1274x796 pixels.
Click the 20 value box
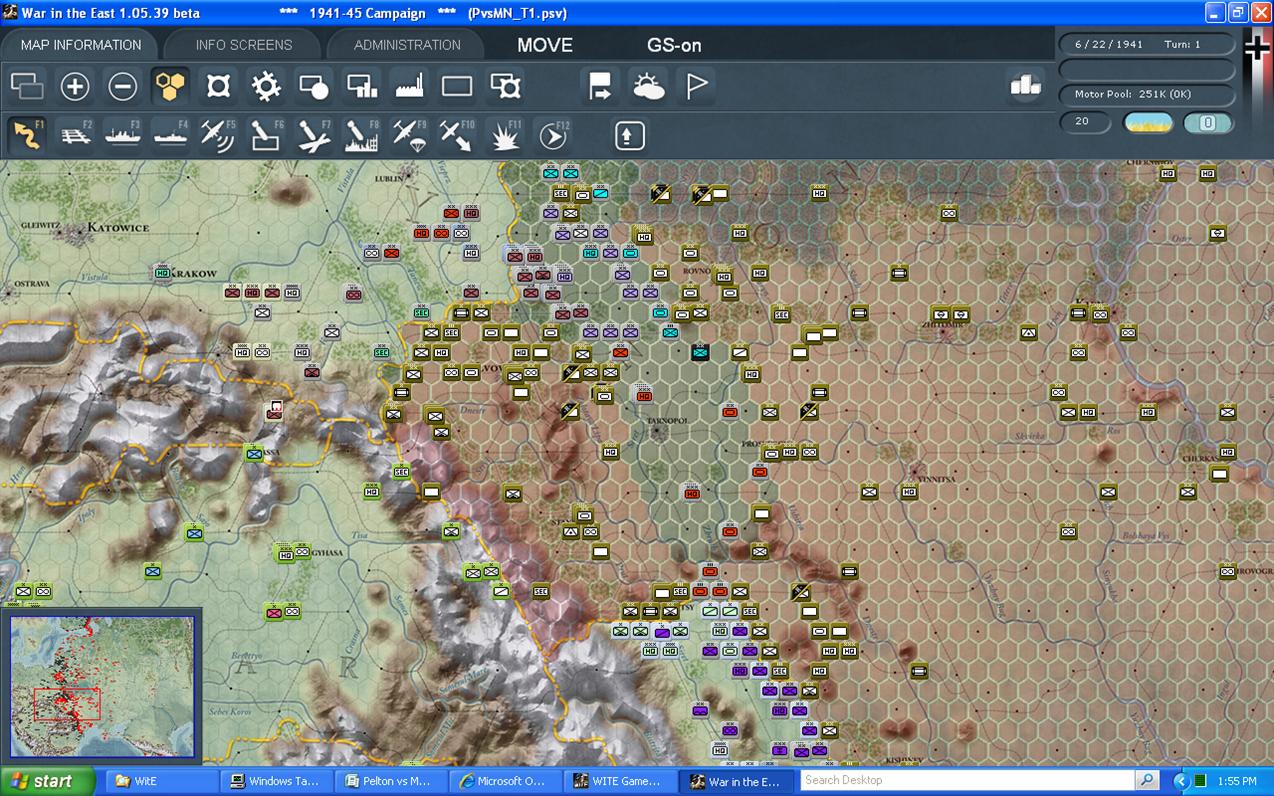click(1085, 122)
